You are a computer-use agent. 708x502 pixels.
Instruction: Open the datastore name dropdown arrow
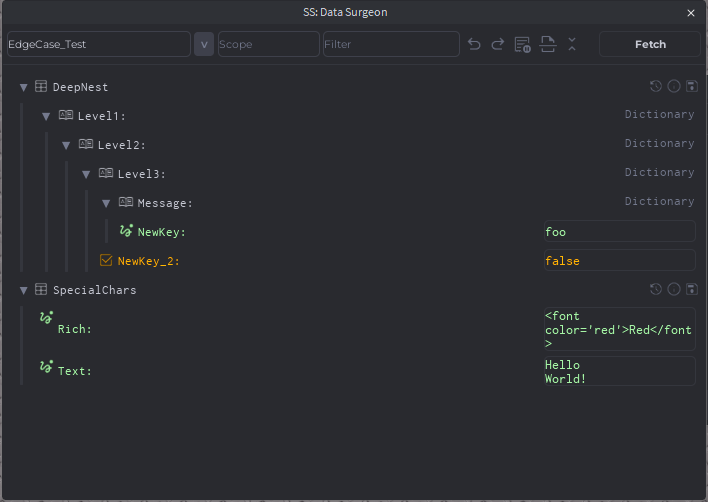(204, 44)
